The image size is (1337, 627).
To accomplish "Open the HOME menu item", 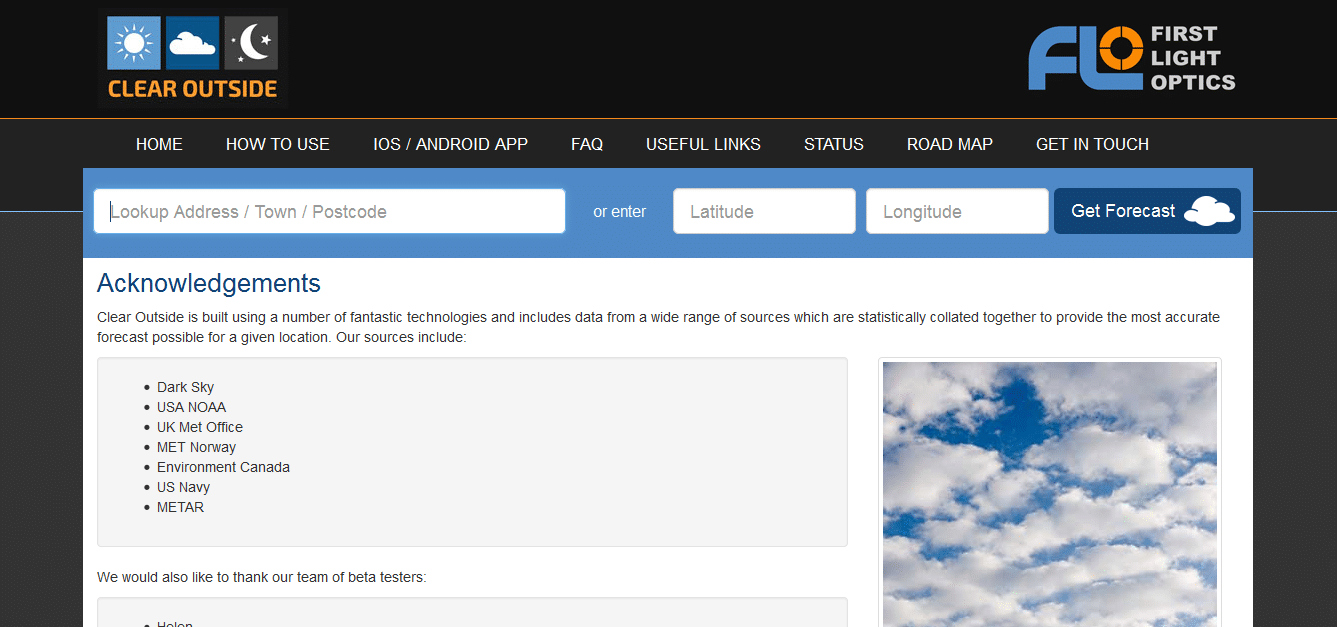I will 159,144.
